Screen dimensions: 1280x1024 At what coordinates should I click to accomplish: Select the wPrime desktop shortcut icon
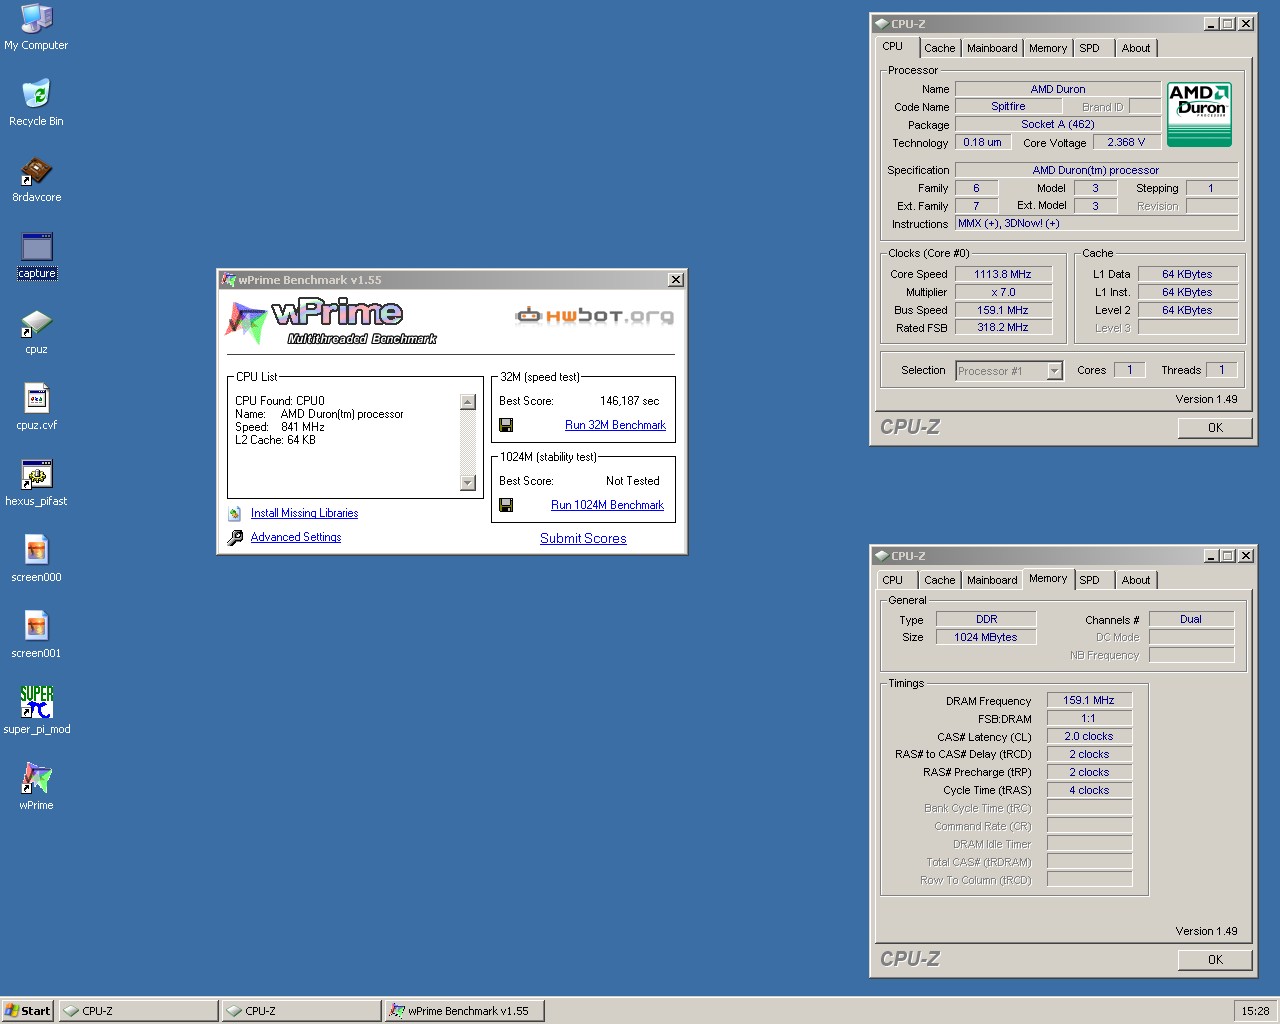point(36,778)
